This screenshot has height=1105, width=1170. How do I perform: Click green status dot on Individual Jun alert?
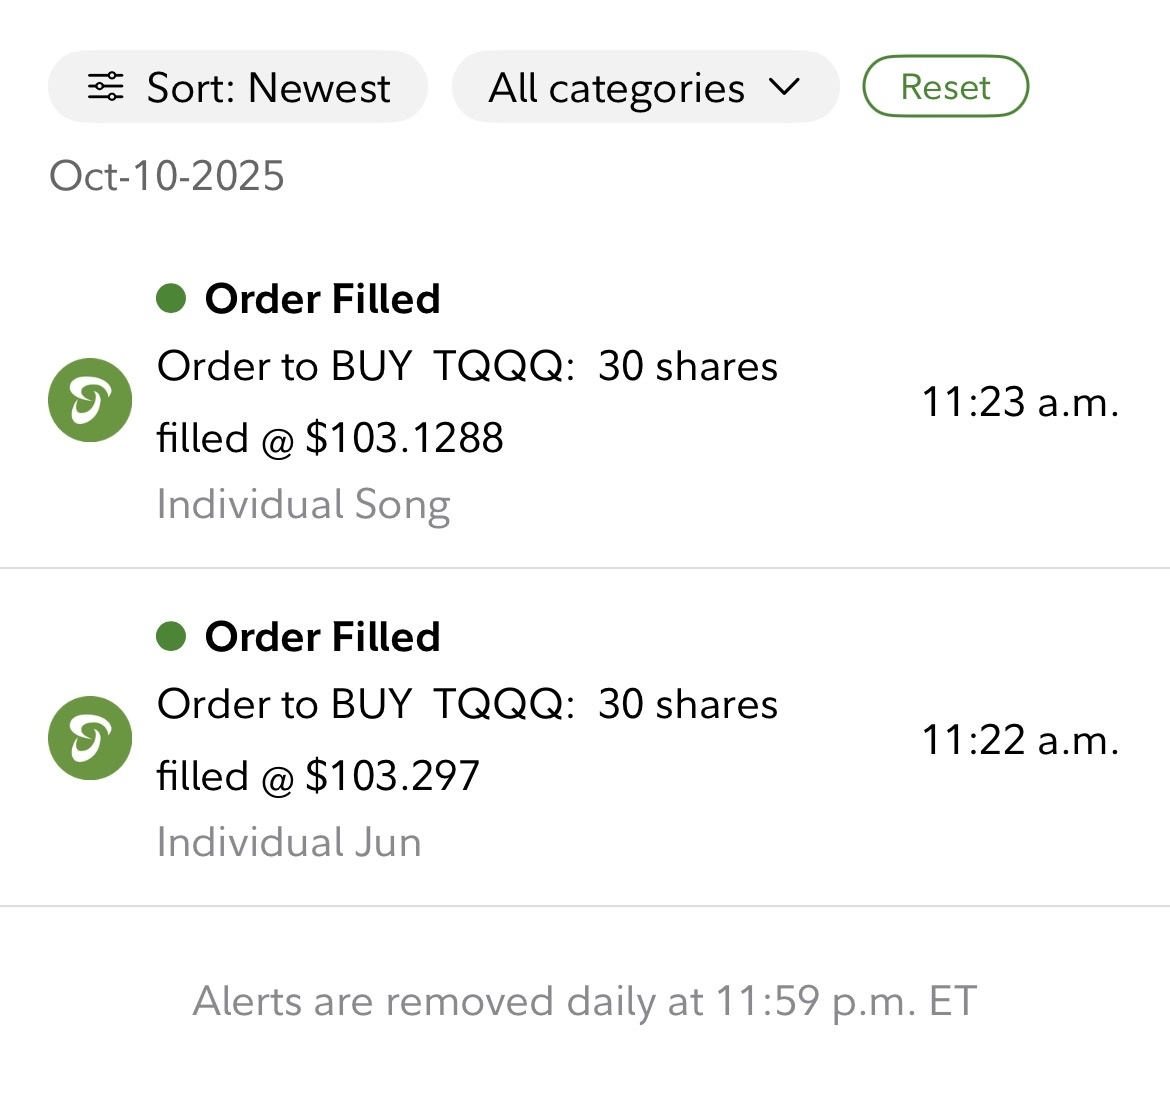pyautogui.click(x=171, y=636)
